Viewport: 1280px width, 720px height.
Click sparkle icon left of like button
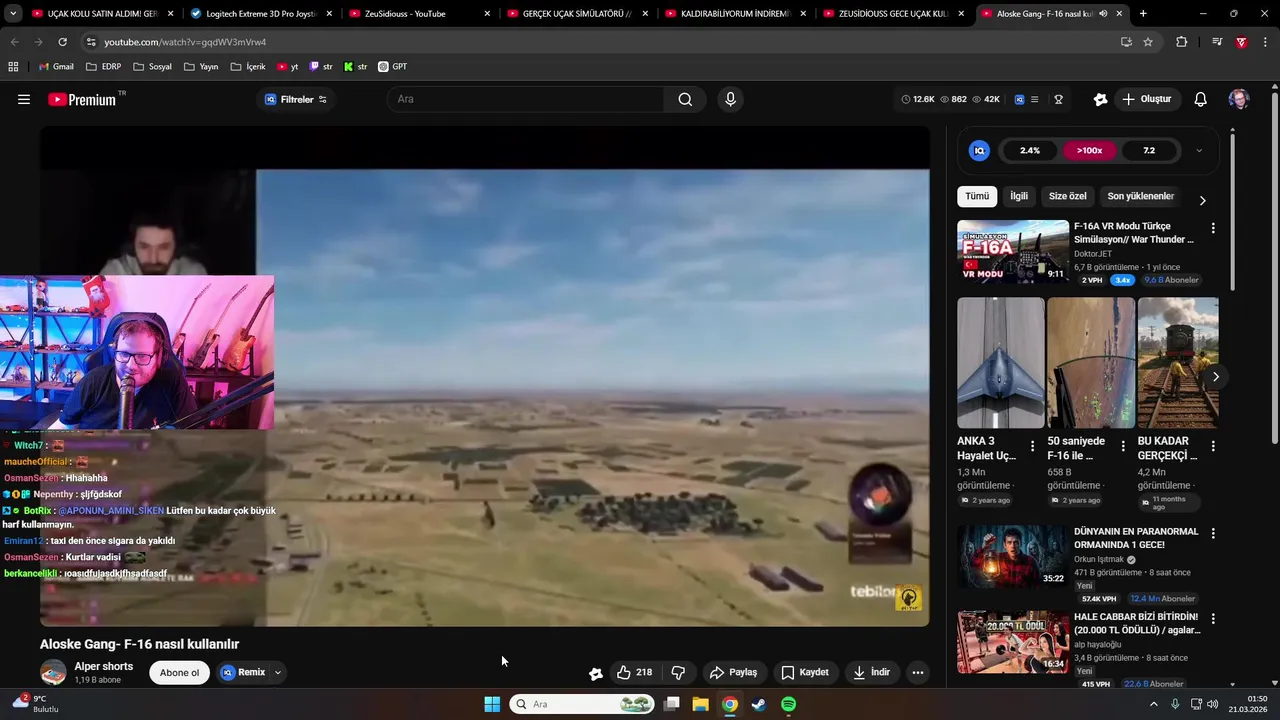(x=596, y=673)
